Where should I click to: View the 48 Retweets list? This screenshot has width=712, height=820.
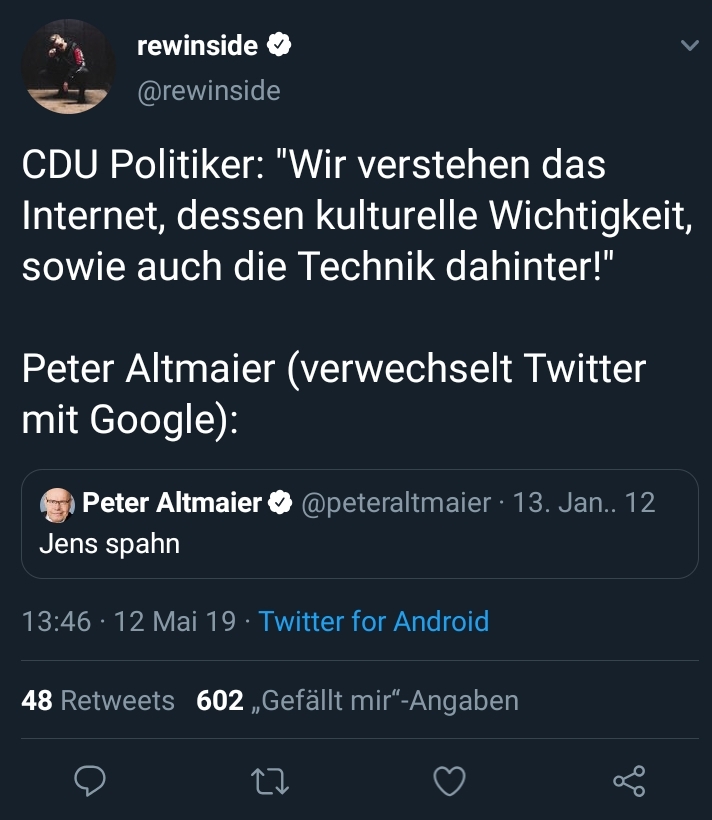98,700
